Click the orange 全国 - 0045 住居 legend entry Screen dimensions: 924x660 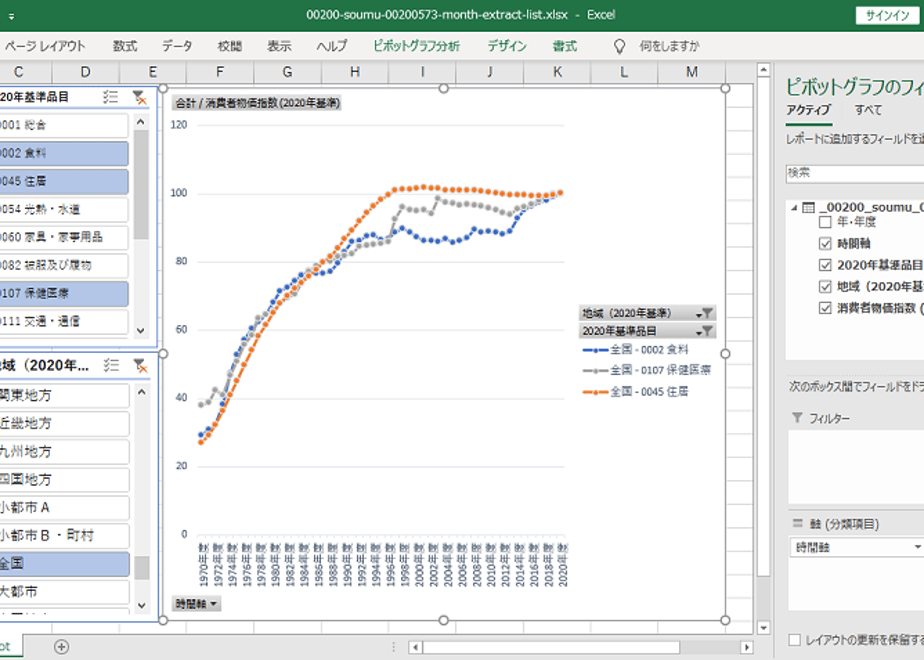635,392
